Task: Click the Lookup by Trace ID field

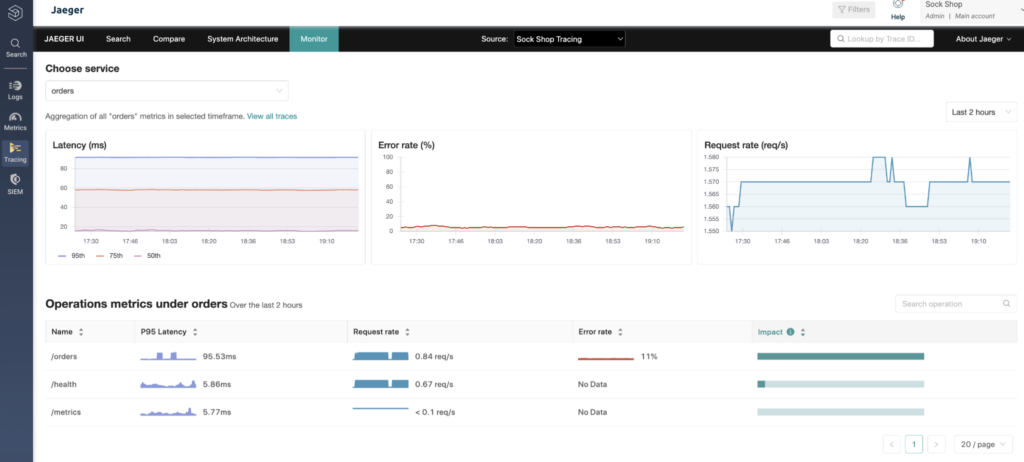Action: (882, 39)
